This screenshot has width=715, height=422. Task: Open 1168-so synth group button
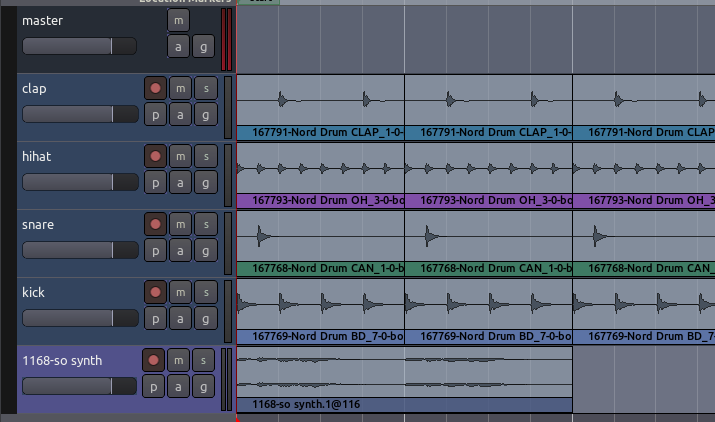[204, 387]
